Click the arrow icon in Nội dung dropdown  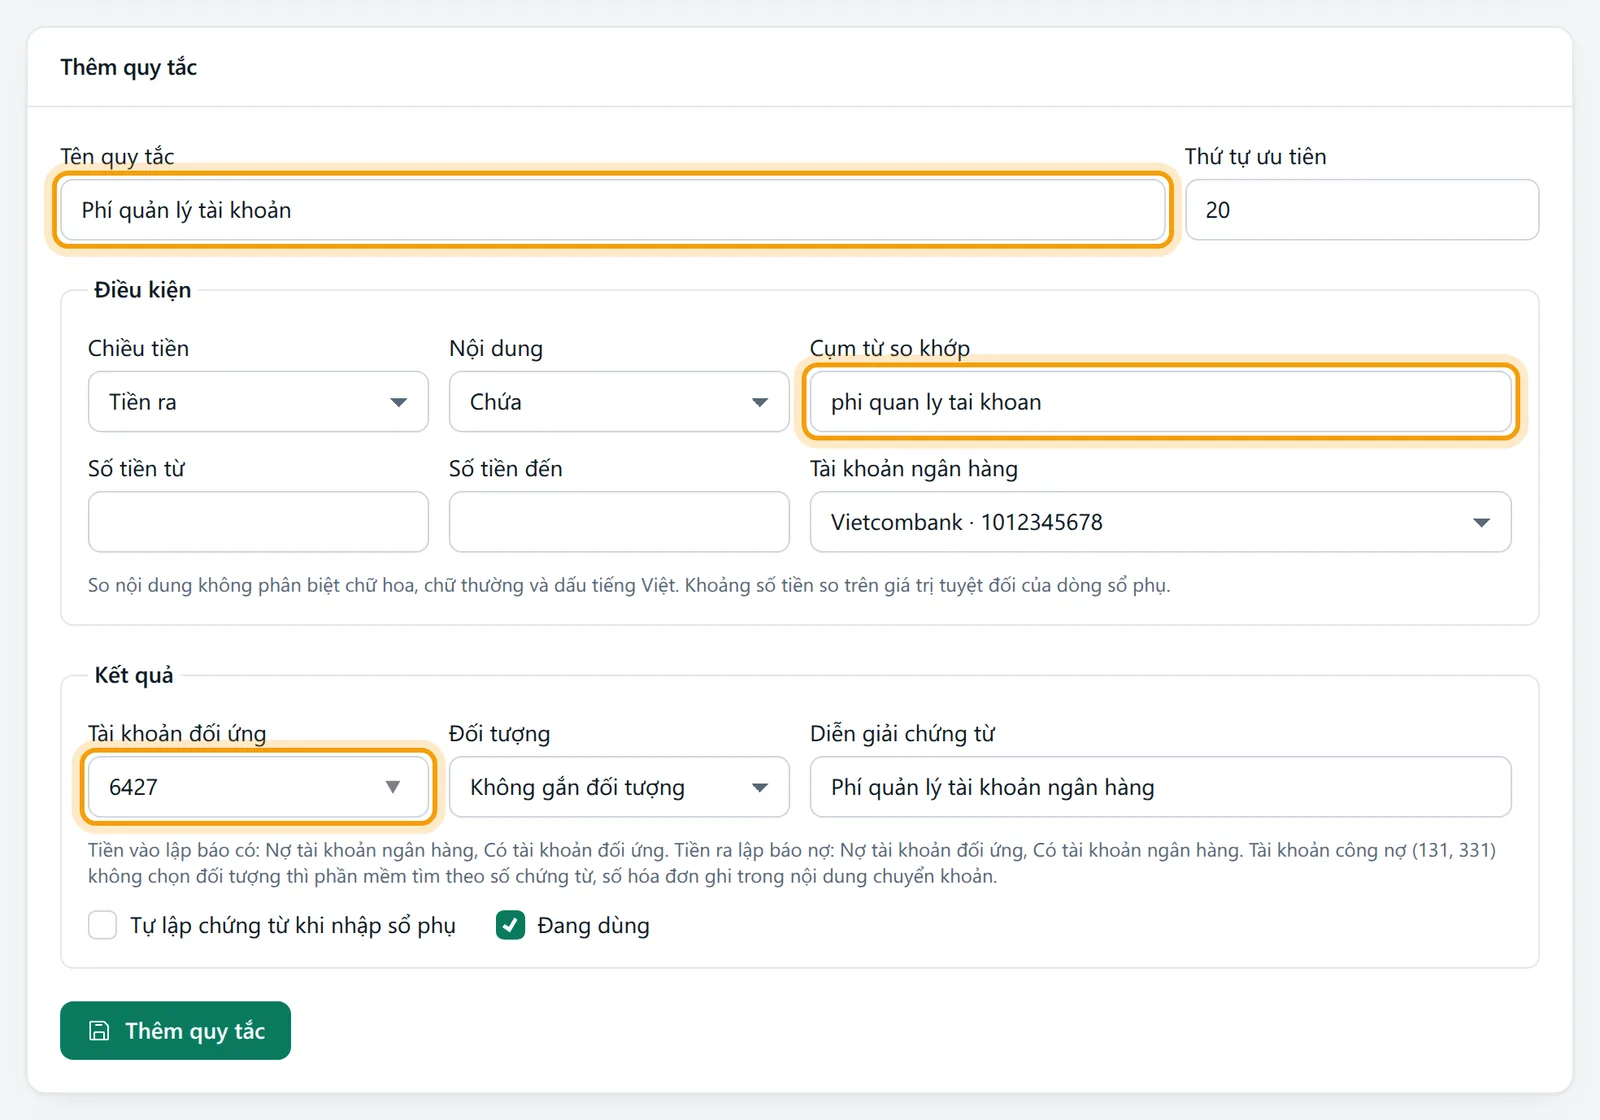[x=760, y=402]
